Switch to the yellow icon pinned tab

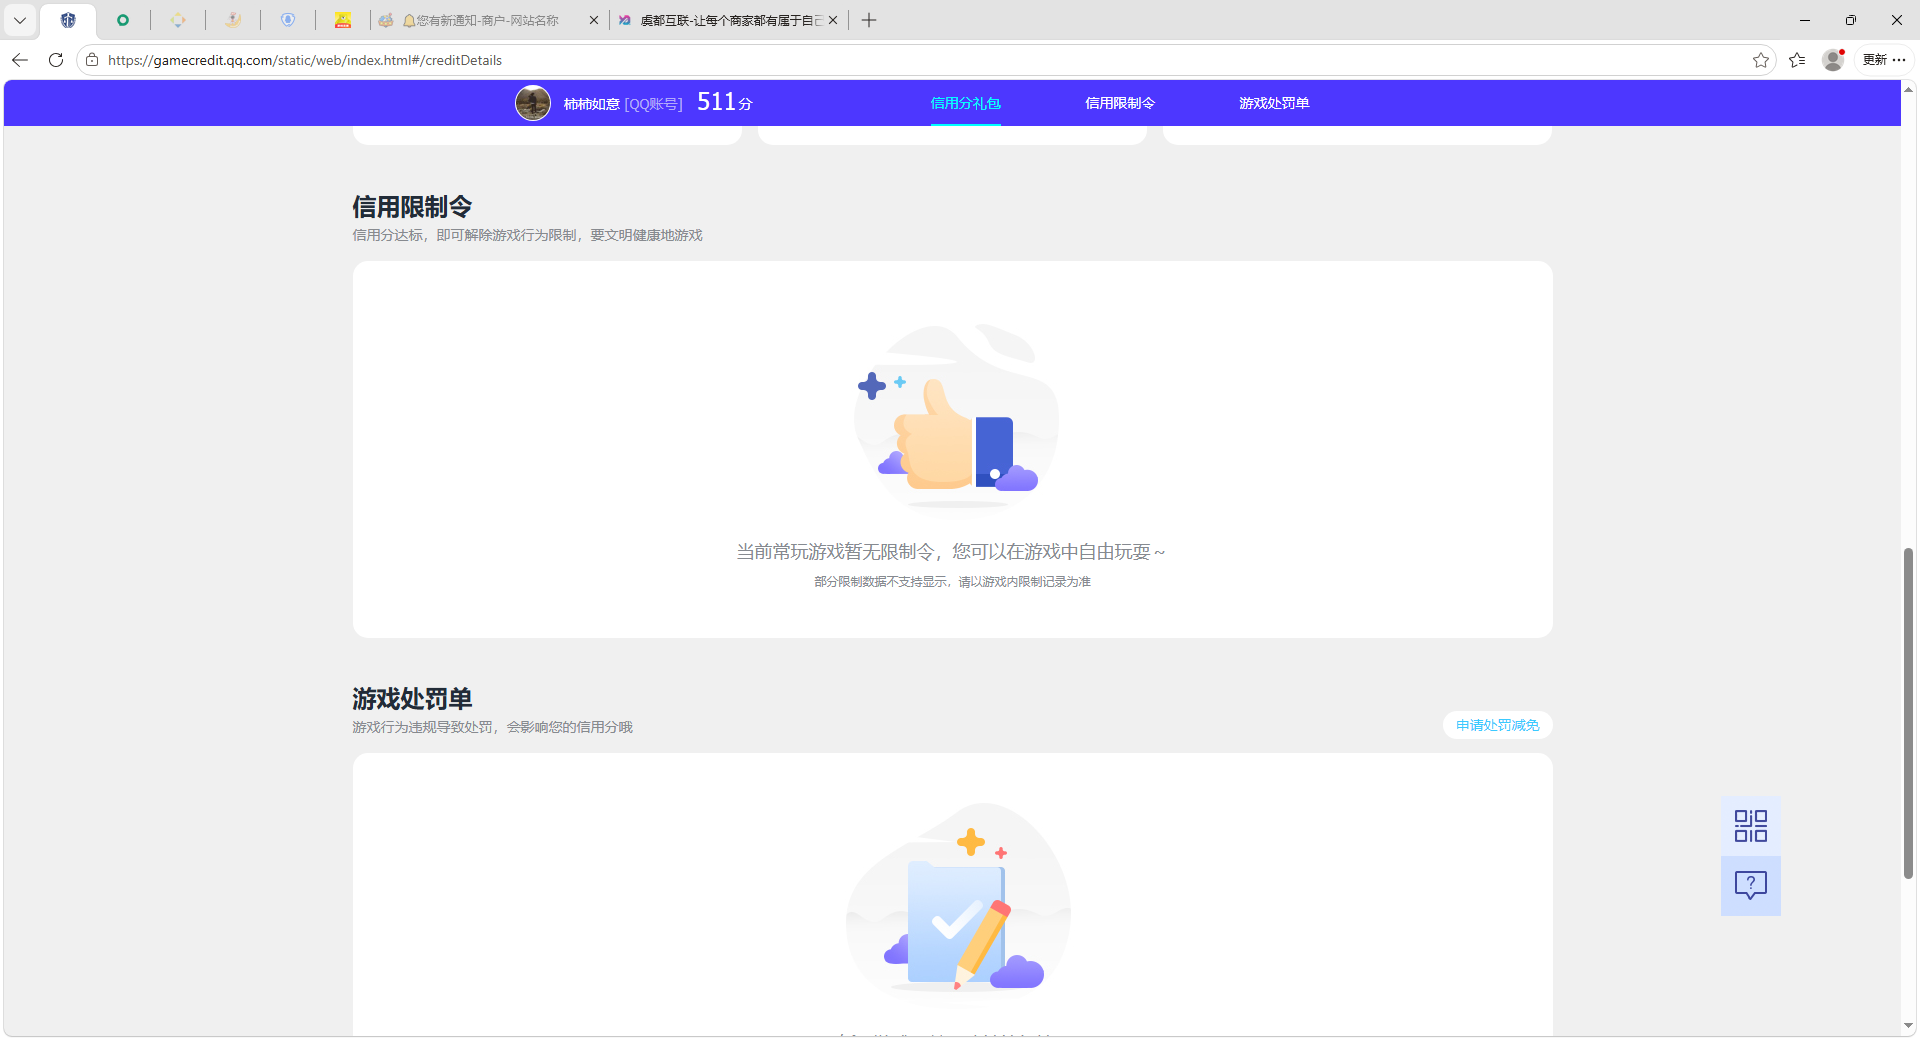(343, 20)
